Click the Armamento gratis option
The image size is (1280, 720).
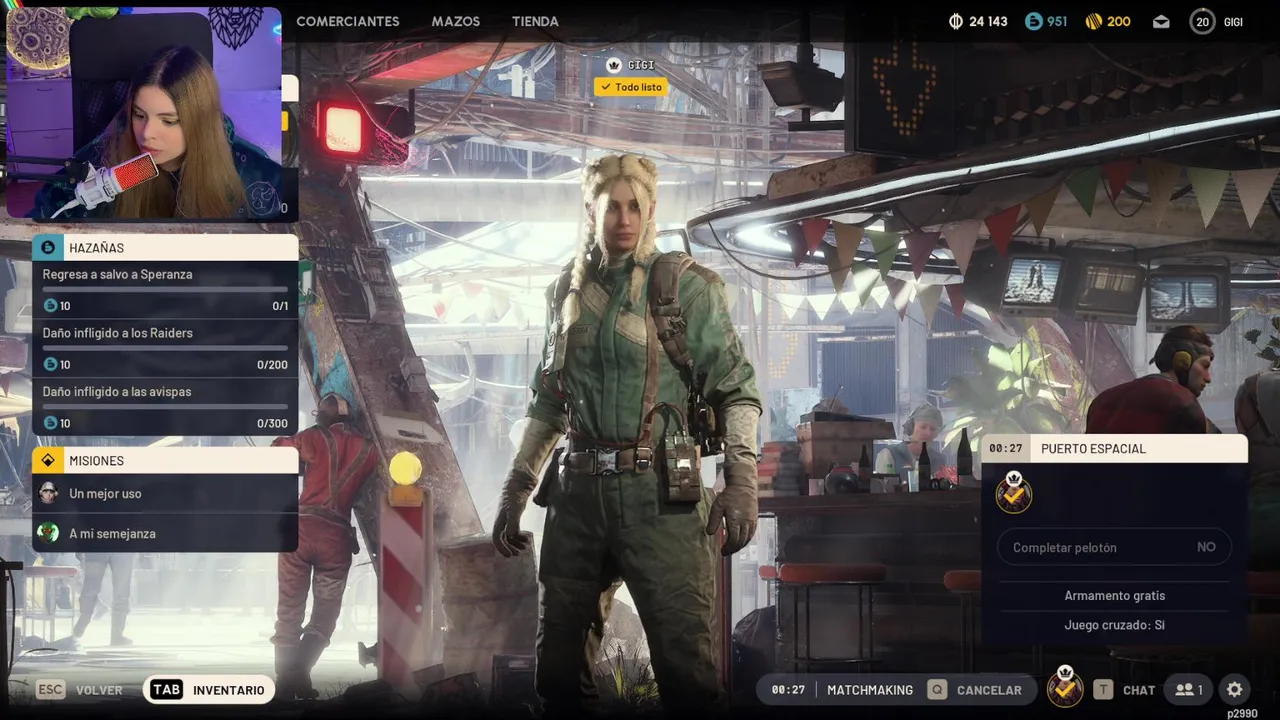(1114, 595)
